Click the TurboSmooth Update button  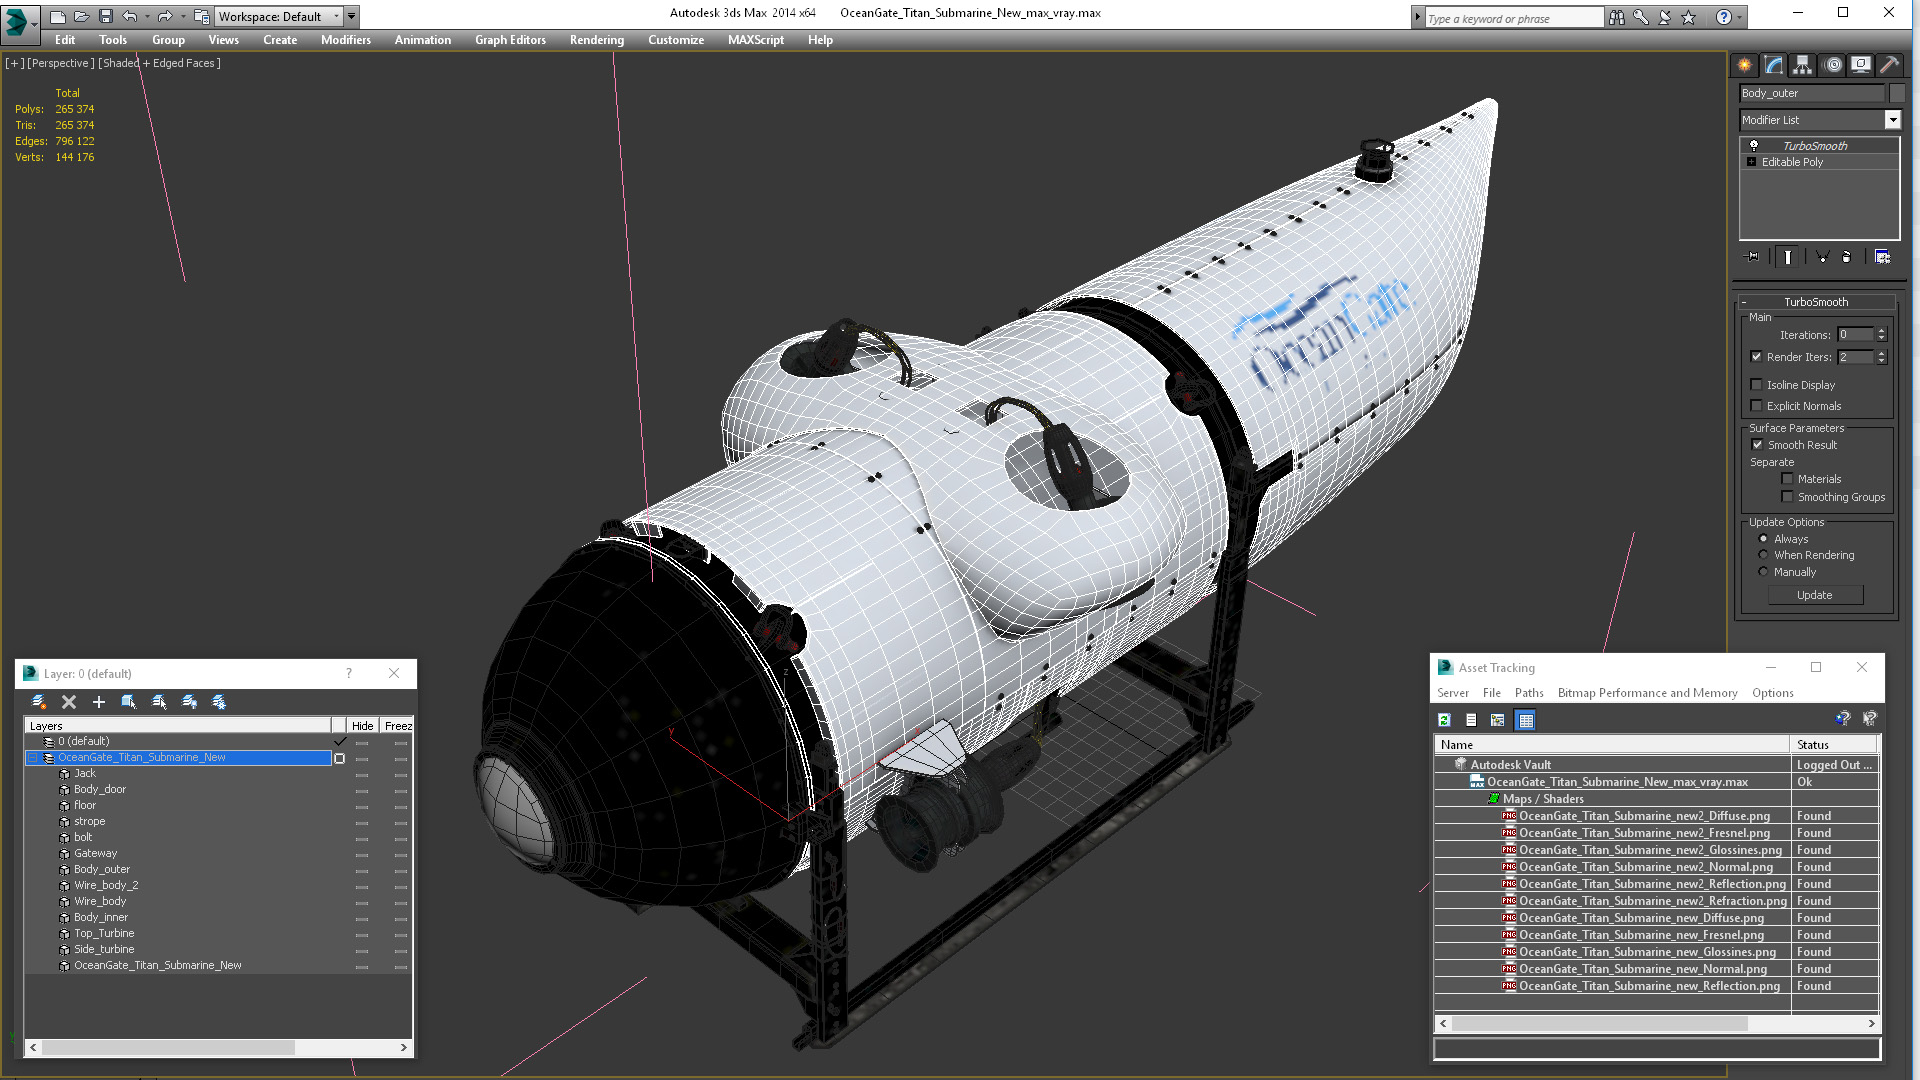point(1815,595)
